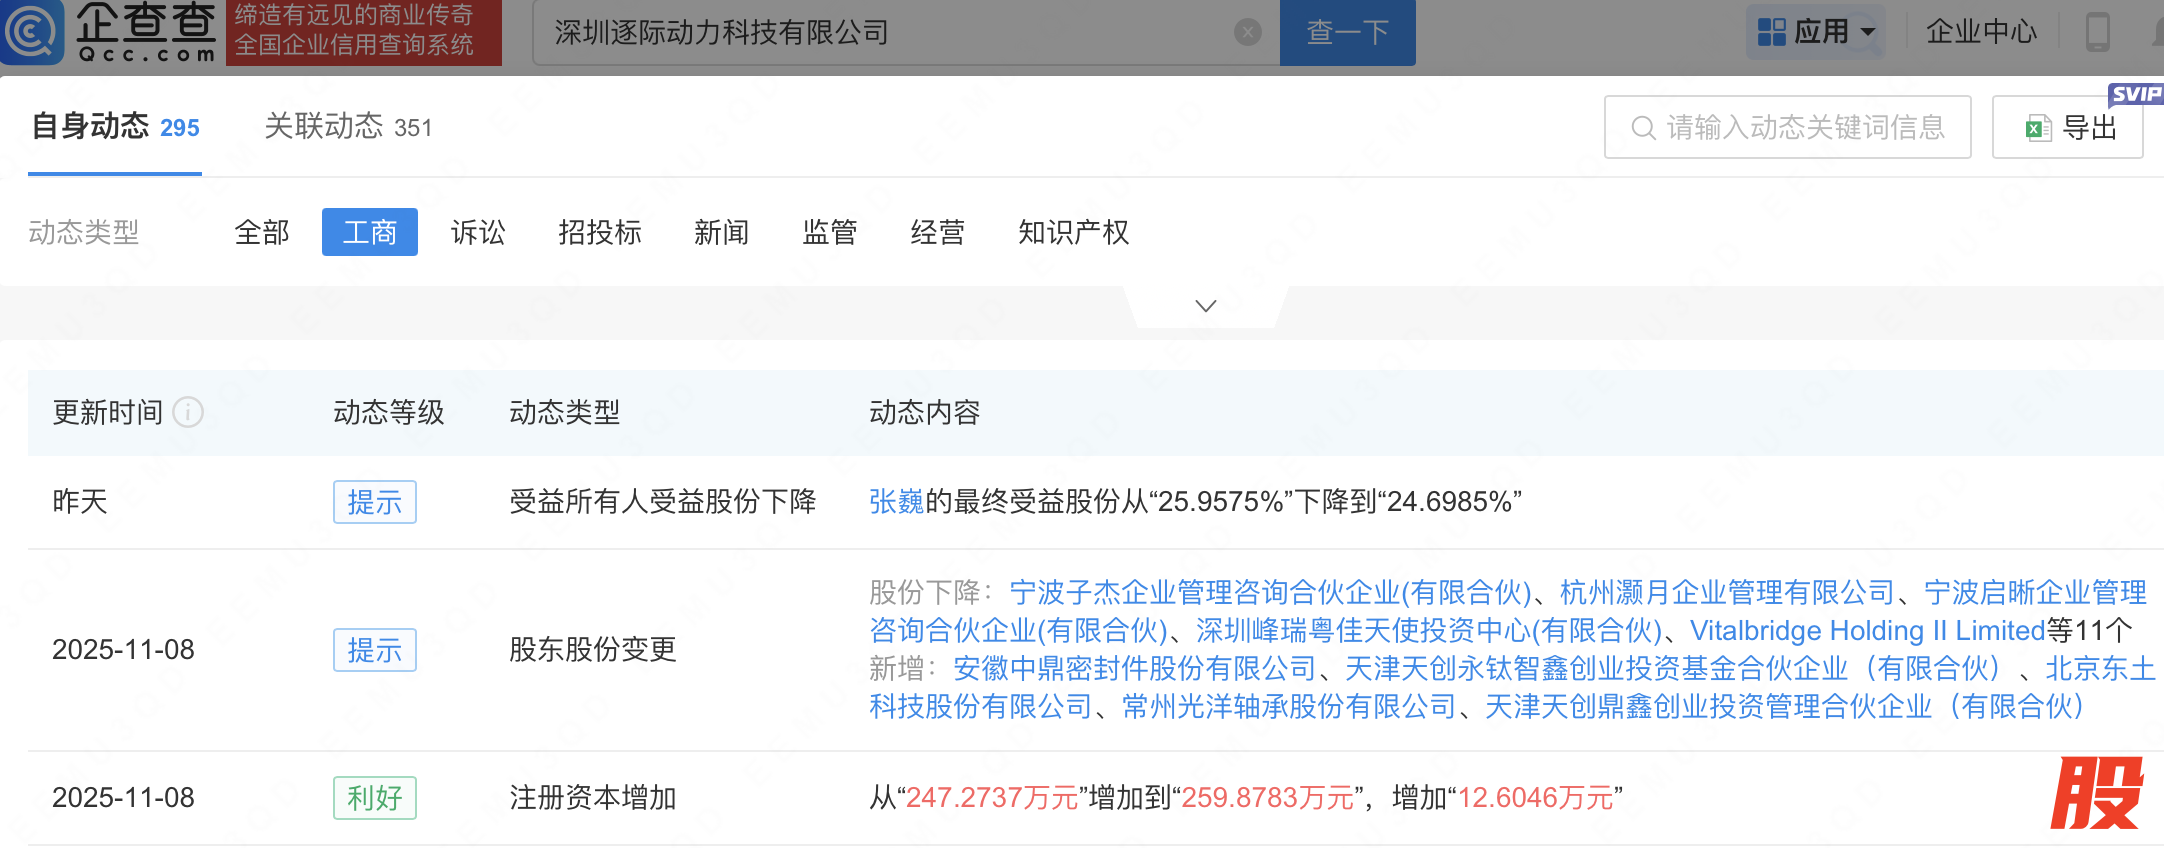Viewport: 2164px width, 848px height.
Task: Open the 张巍 profile link
Action: point(896,502)
